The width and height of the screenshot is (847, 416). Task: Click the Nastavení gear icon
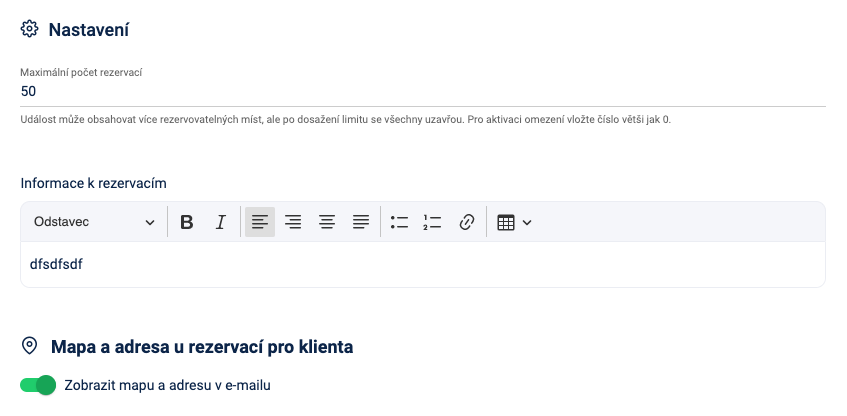tap(29, 29)
